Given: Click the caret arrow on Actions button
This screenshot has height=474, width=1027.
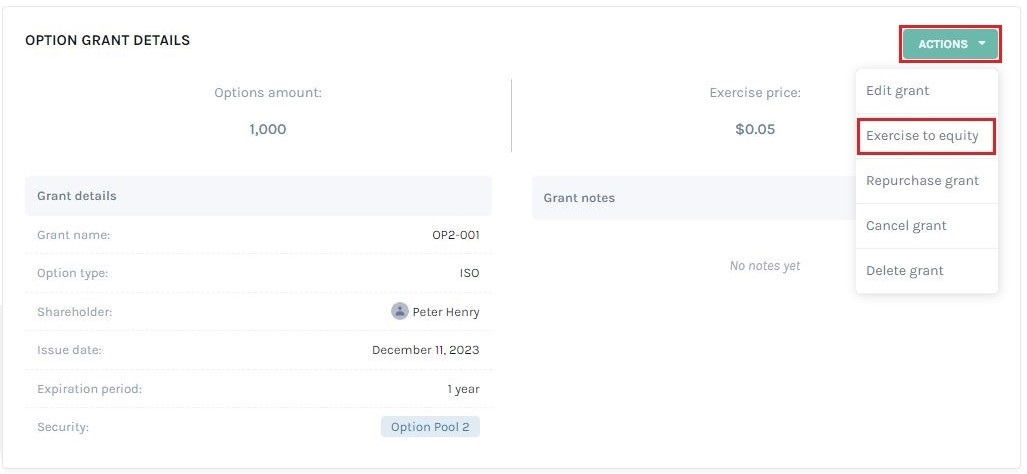Looking at the screenshot, I should (982, 44).
